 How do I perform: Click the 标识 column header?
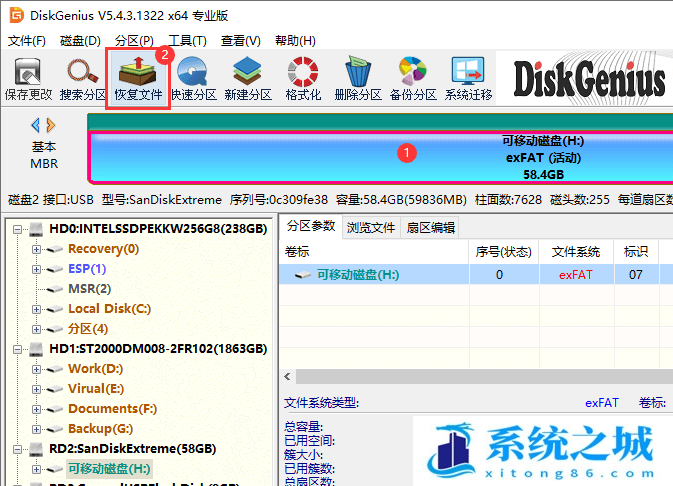636,252
